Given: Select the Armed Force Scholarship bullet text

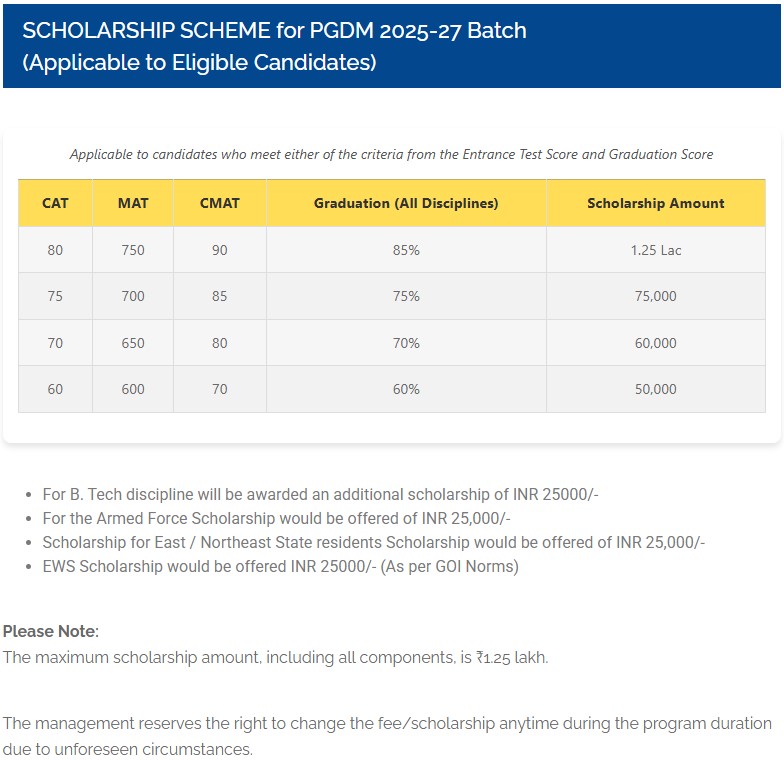Looking at the screenshot, I should coord(276,518).
